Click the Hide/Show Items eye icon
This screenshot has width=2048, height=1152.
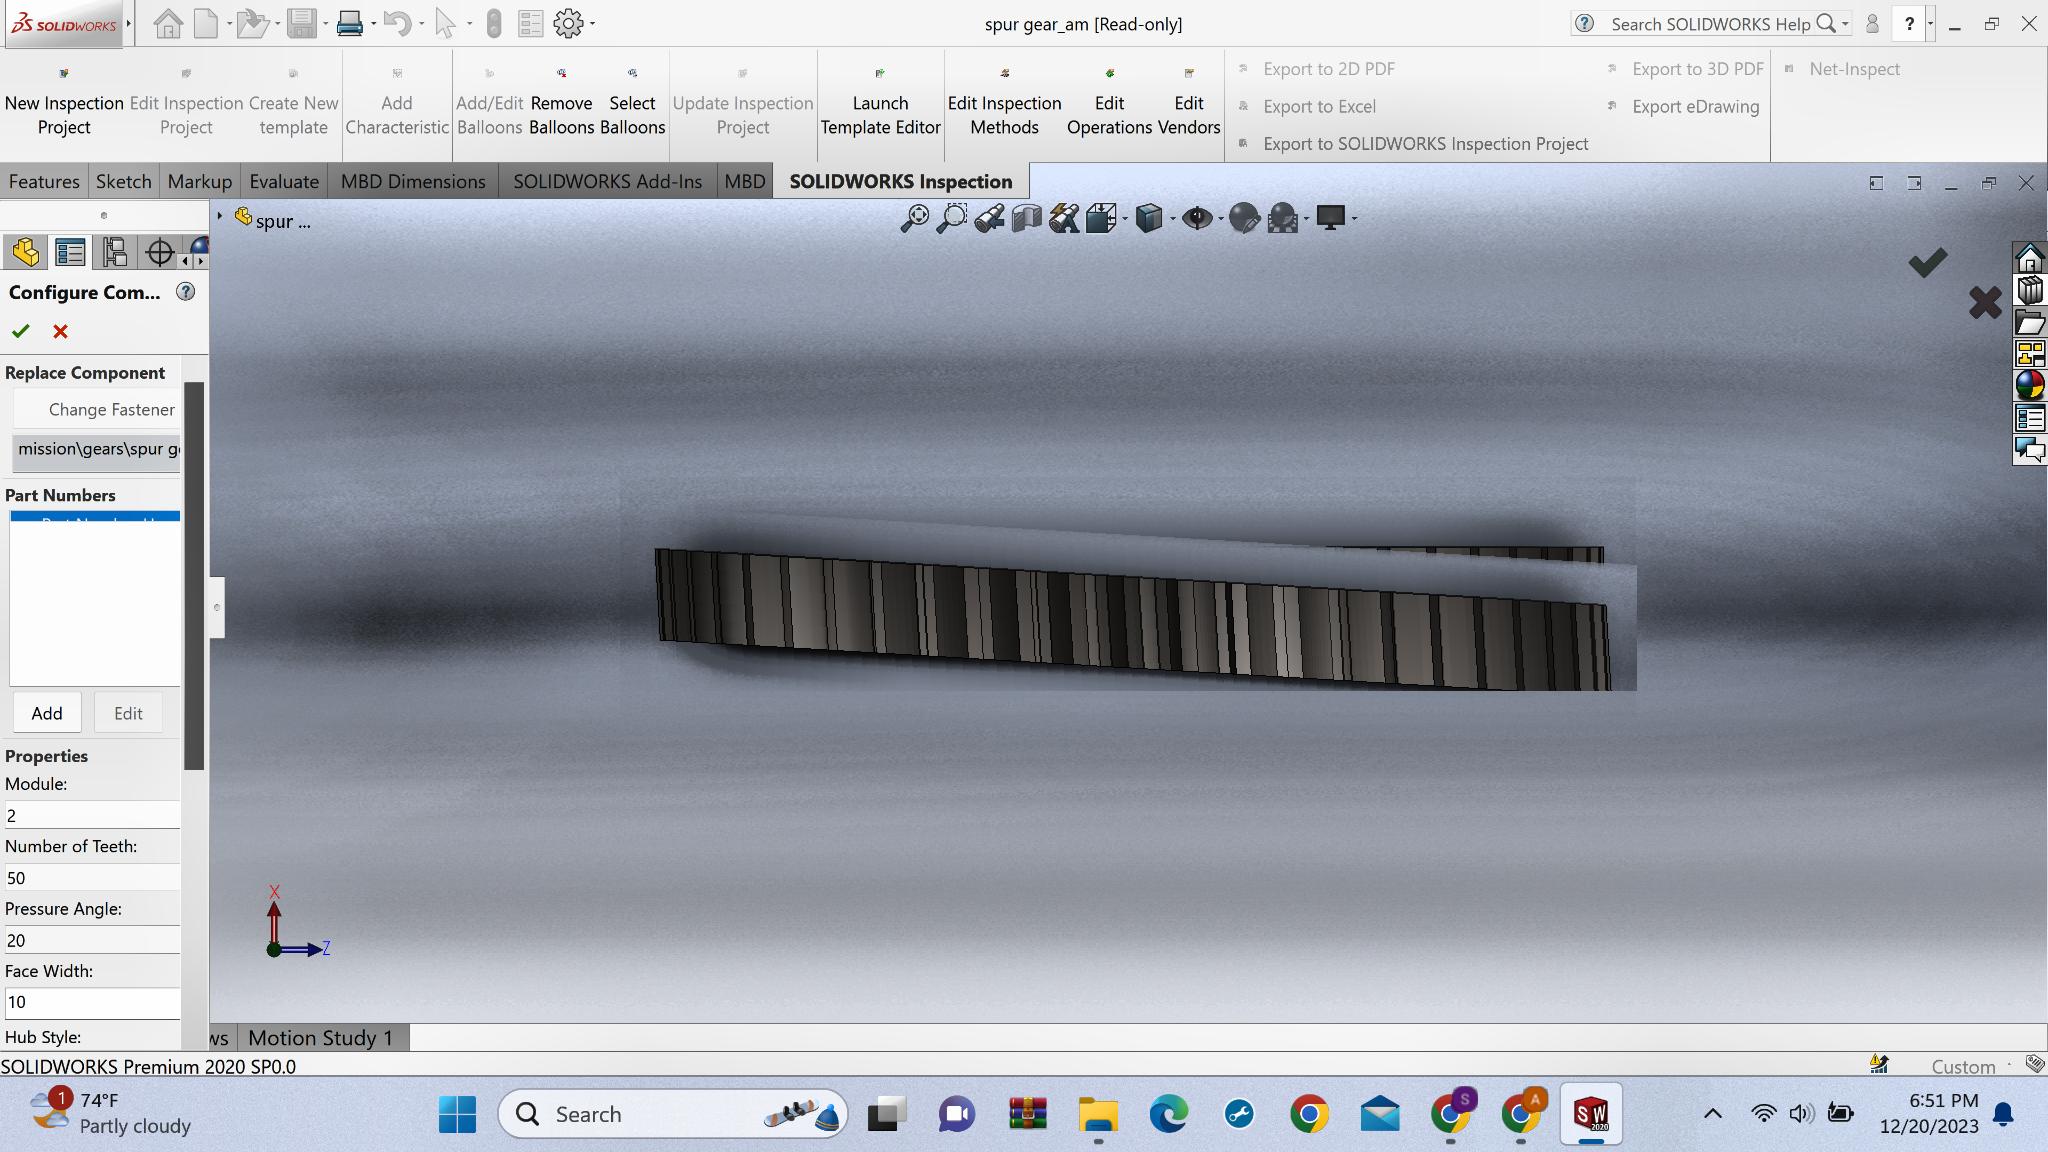tap(1196, 218)
